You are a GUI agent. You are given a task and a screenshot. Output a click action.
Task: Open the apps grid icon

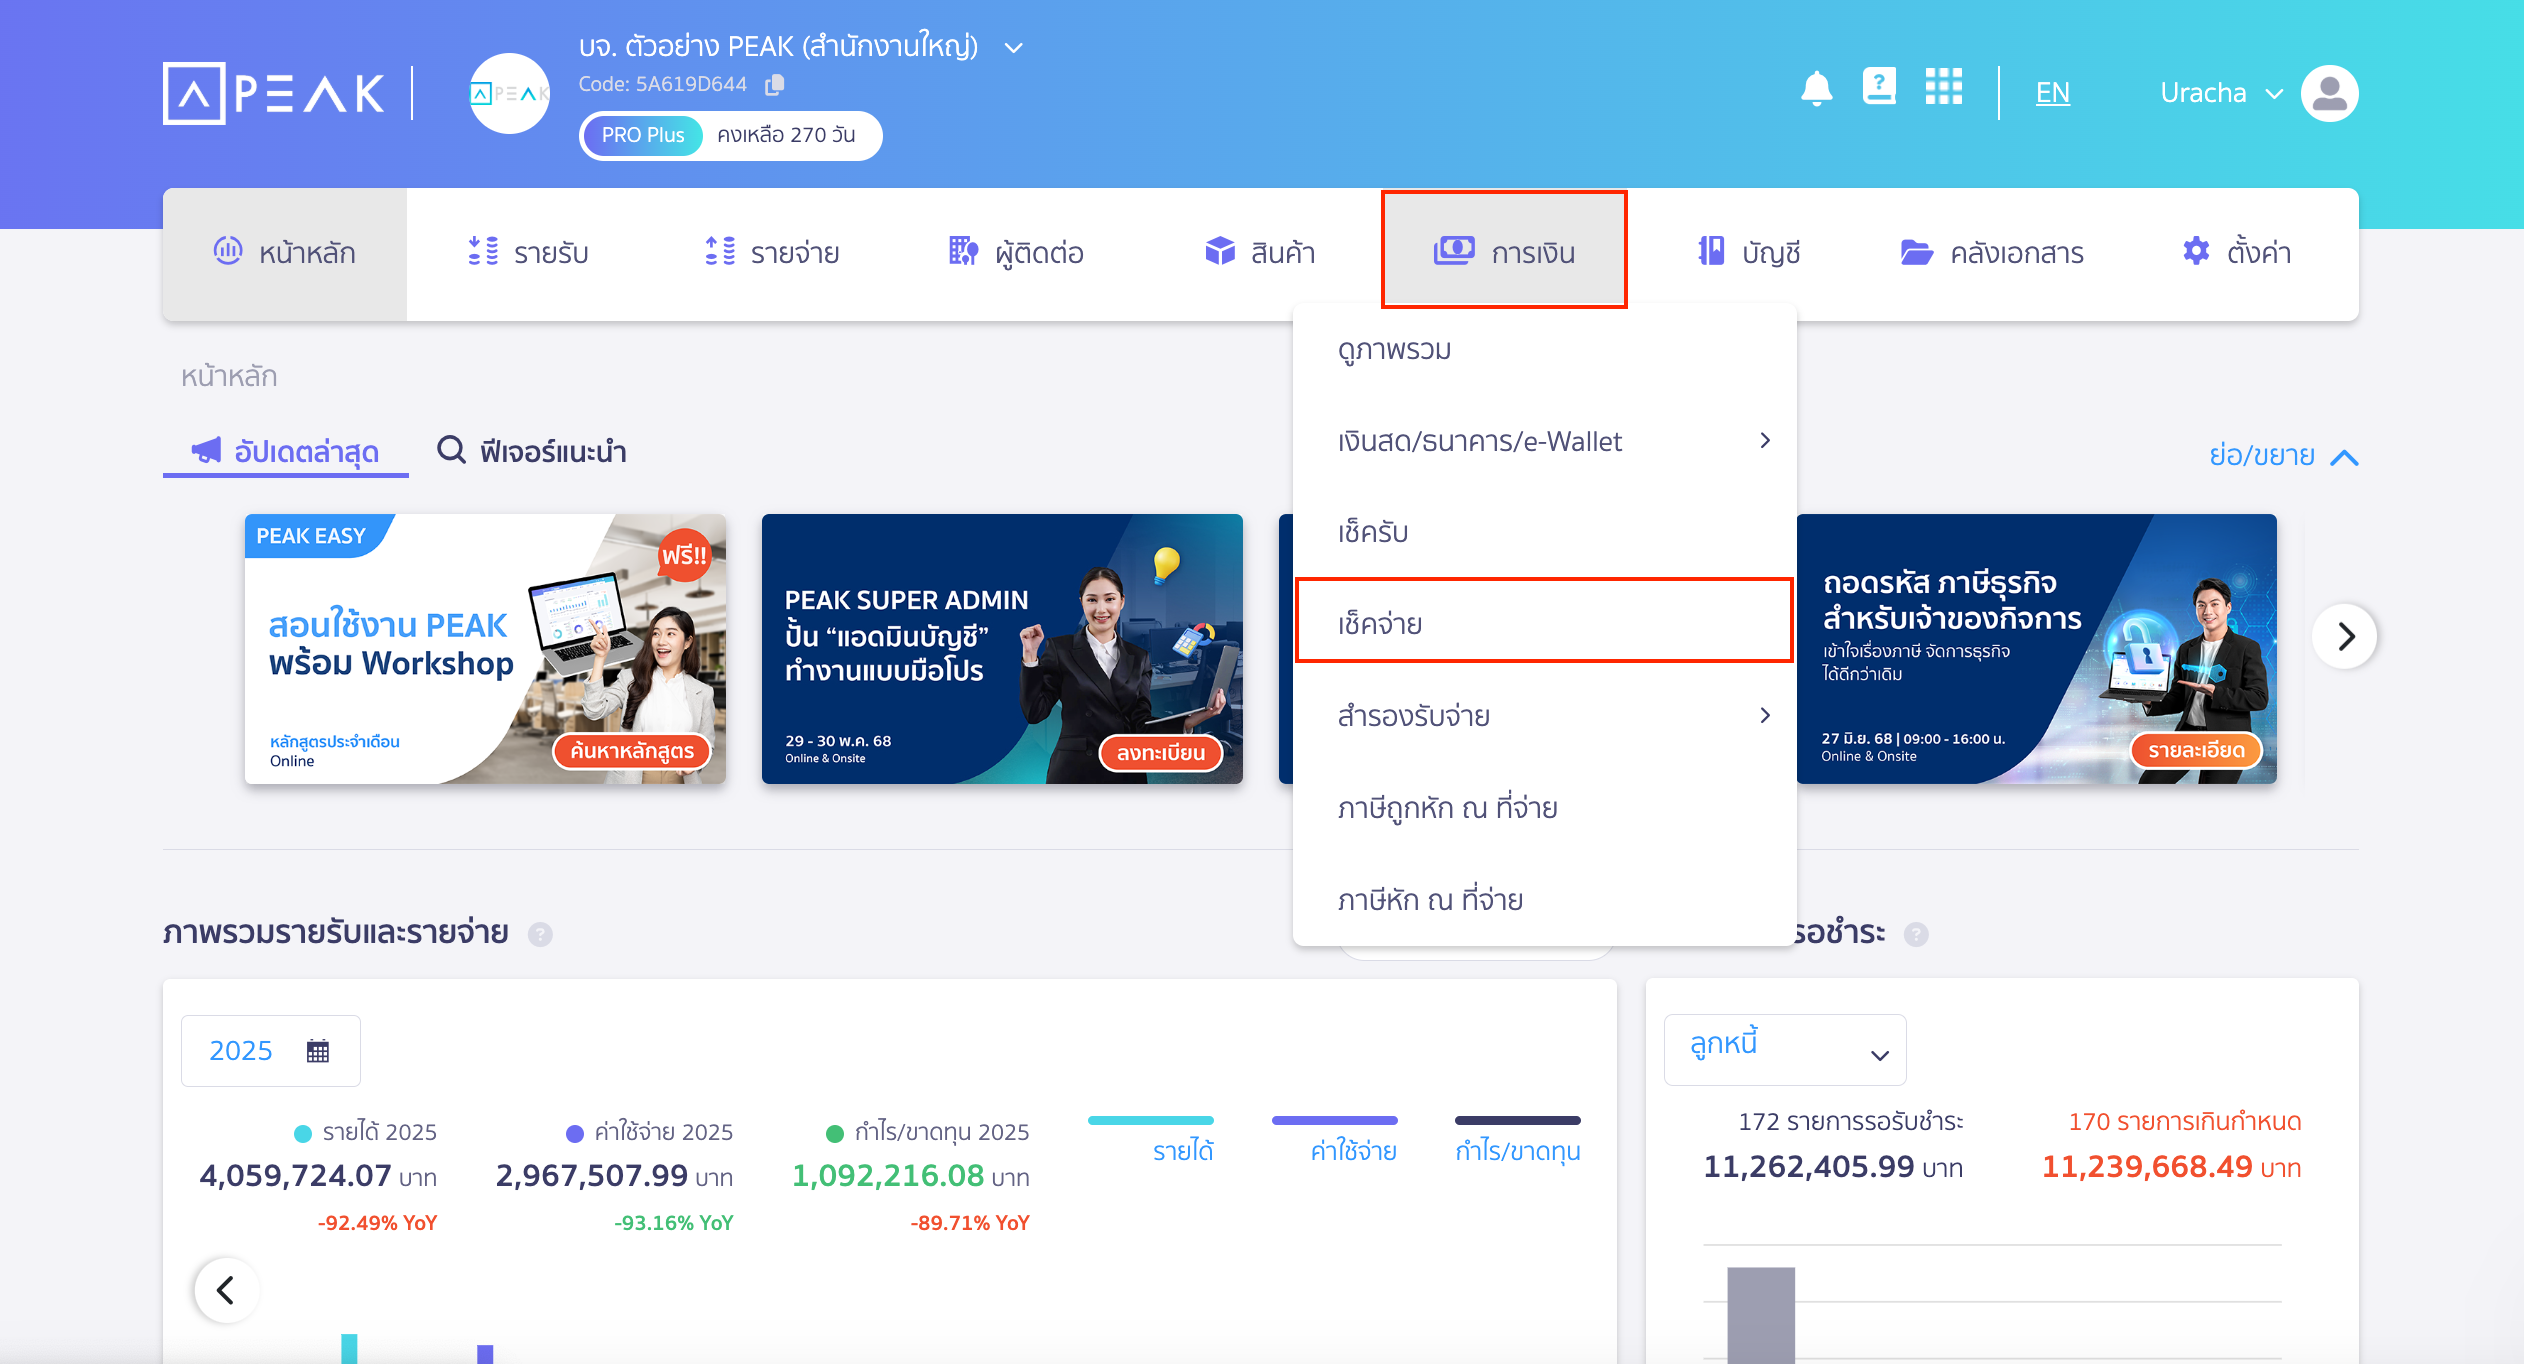pos(1943,87)
